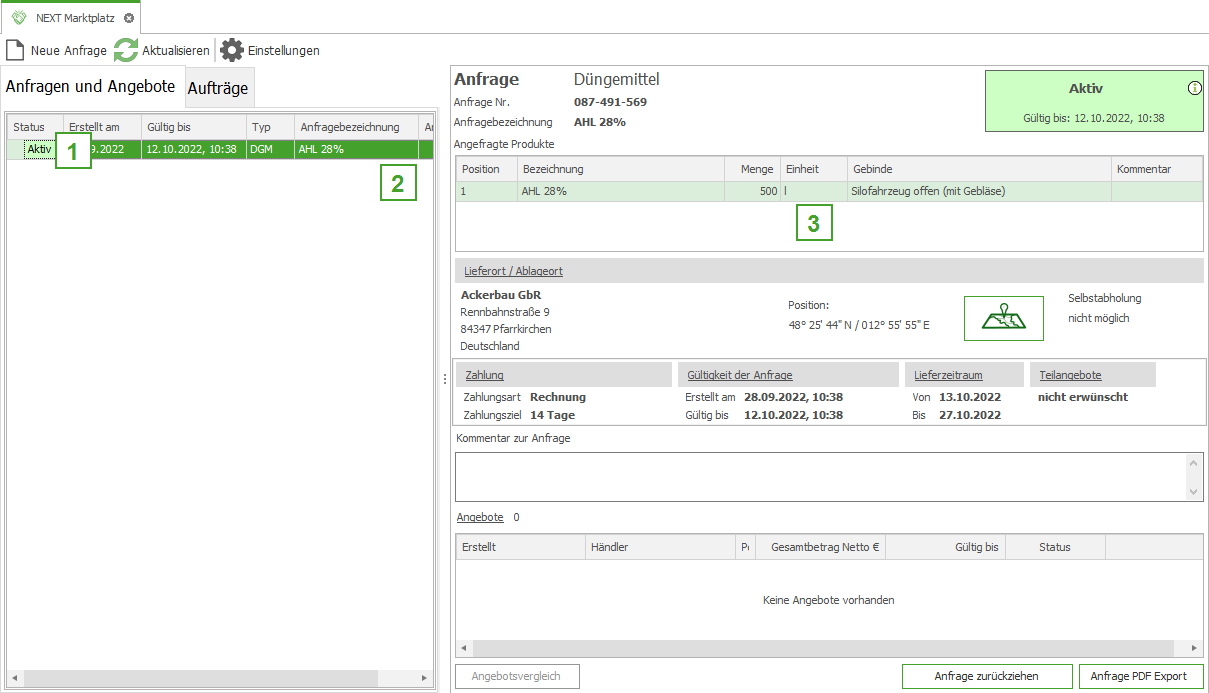Click Anfrage zurückziehen button
Screen dimensions: 1209x693
(986, 676)
